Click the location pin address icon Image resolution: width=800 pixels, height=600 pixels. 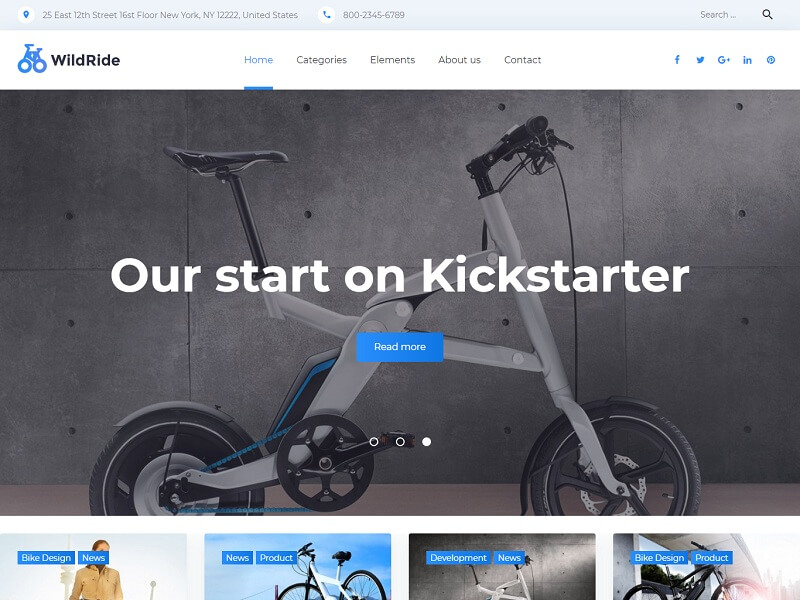click(26, 15)
